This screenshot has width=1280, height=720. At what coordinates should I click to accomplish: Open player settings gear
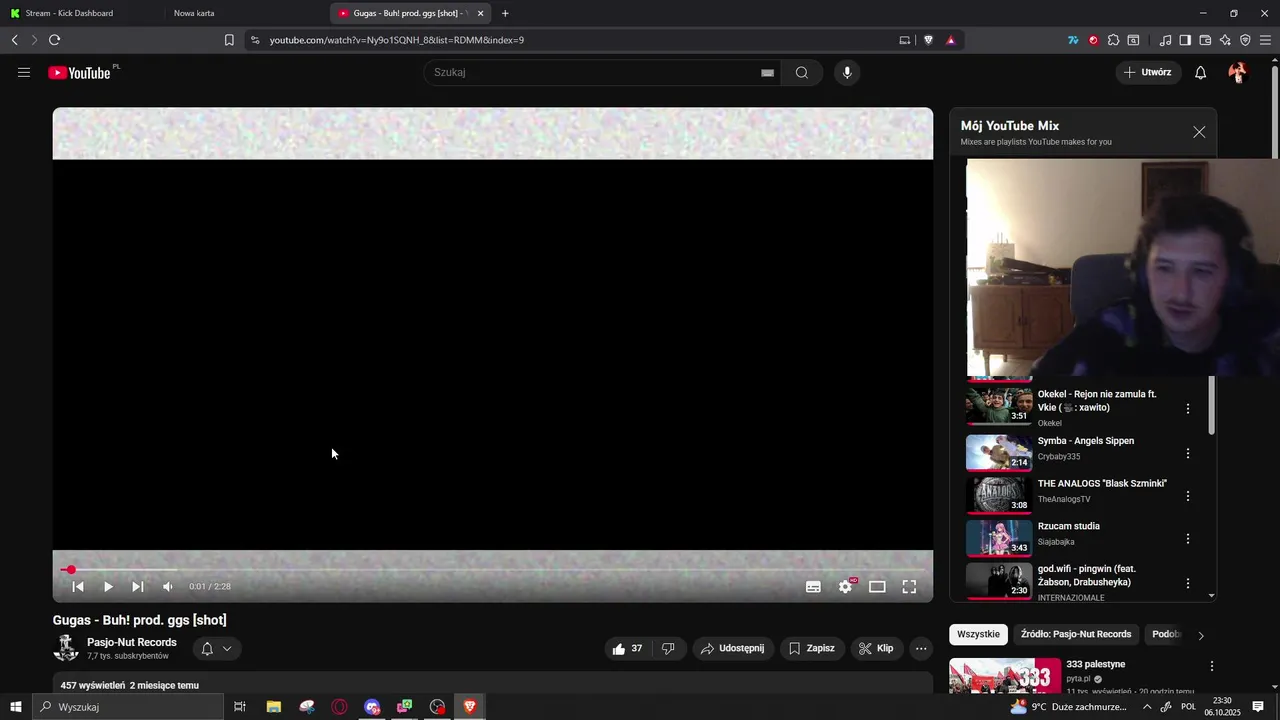point(845,587)
